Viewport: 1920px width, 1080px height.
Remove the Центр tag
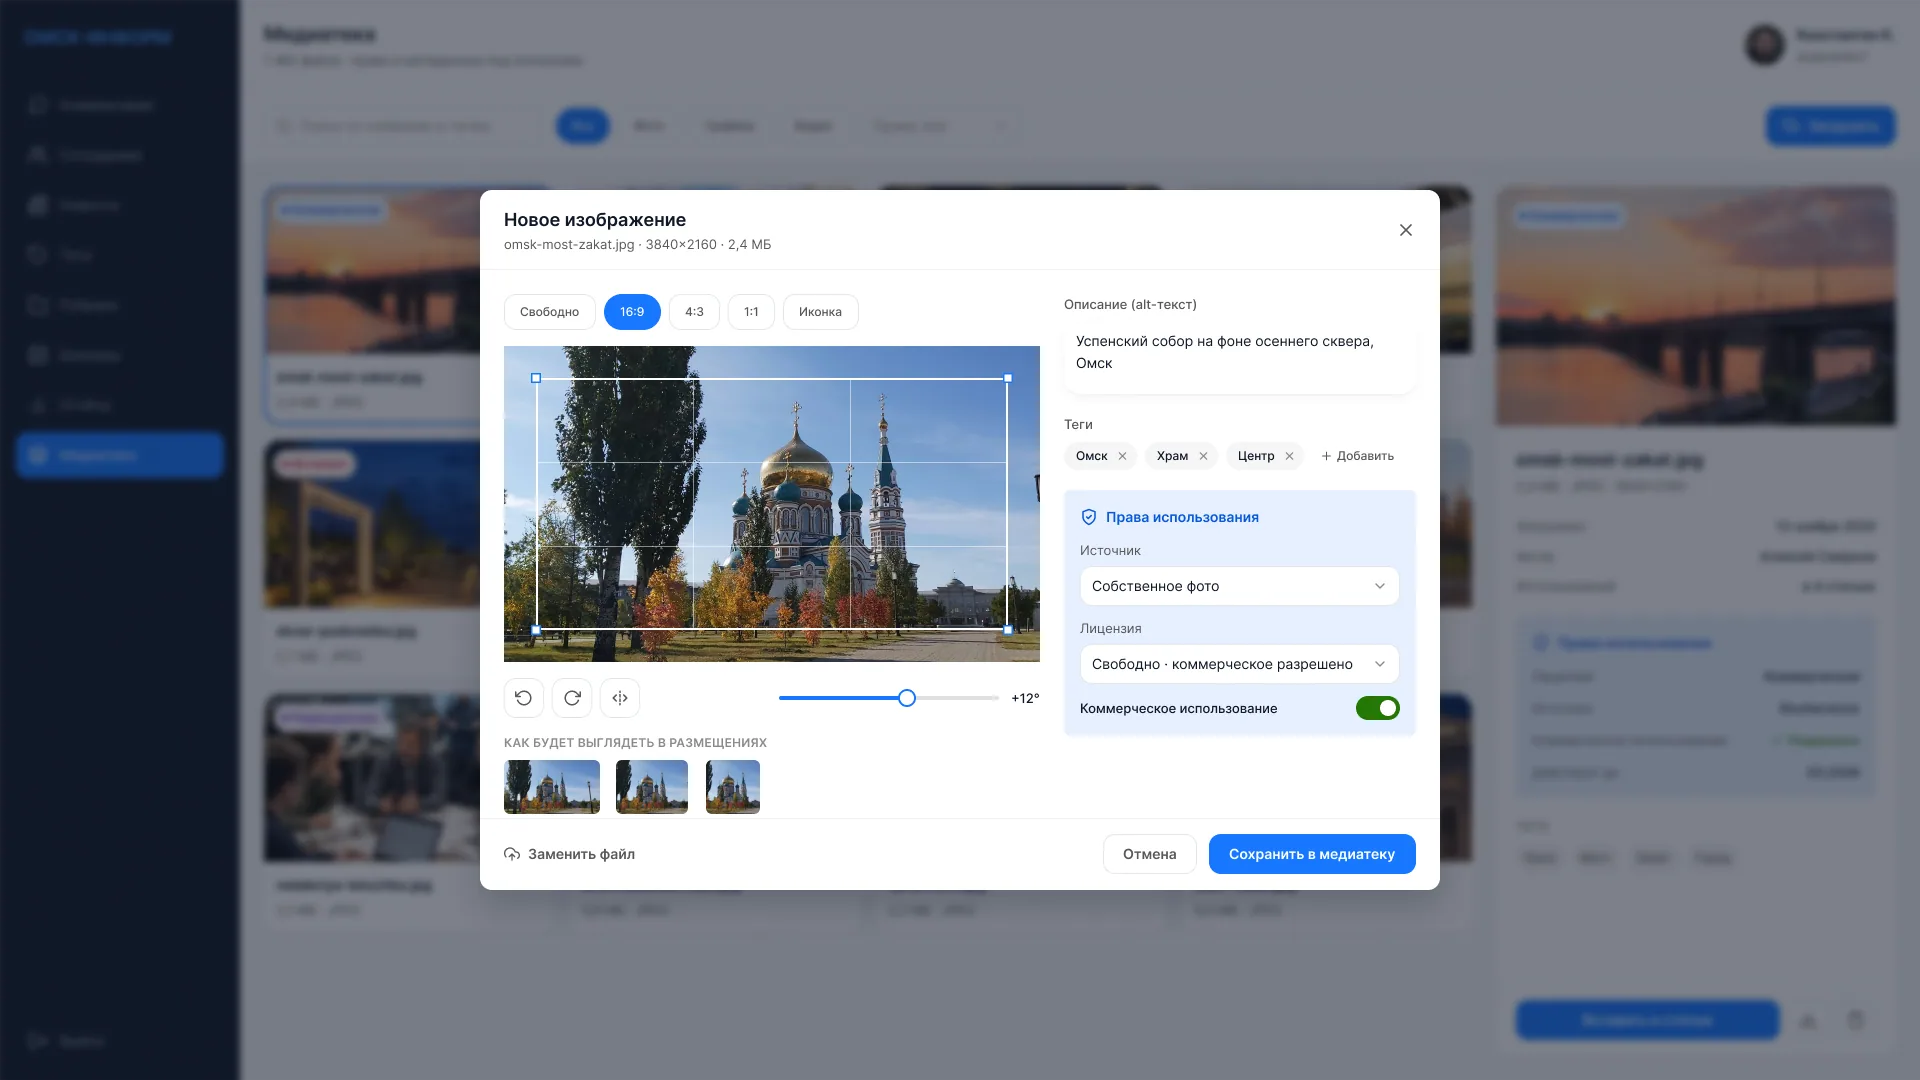[1289, 456]
